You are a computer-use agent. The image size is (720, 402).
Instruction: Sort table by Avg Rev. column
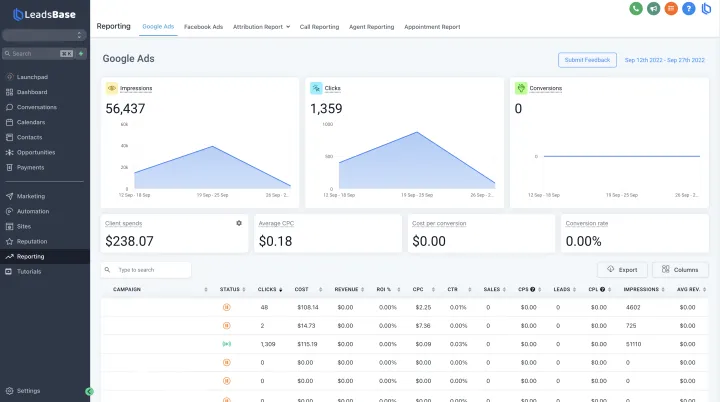691,289
